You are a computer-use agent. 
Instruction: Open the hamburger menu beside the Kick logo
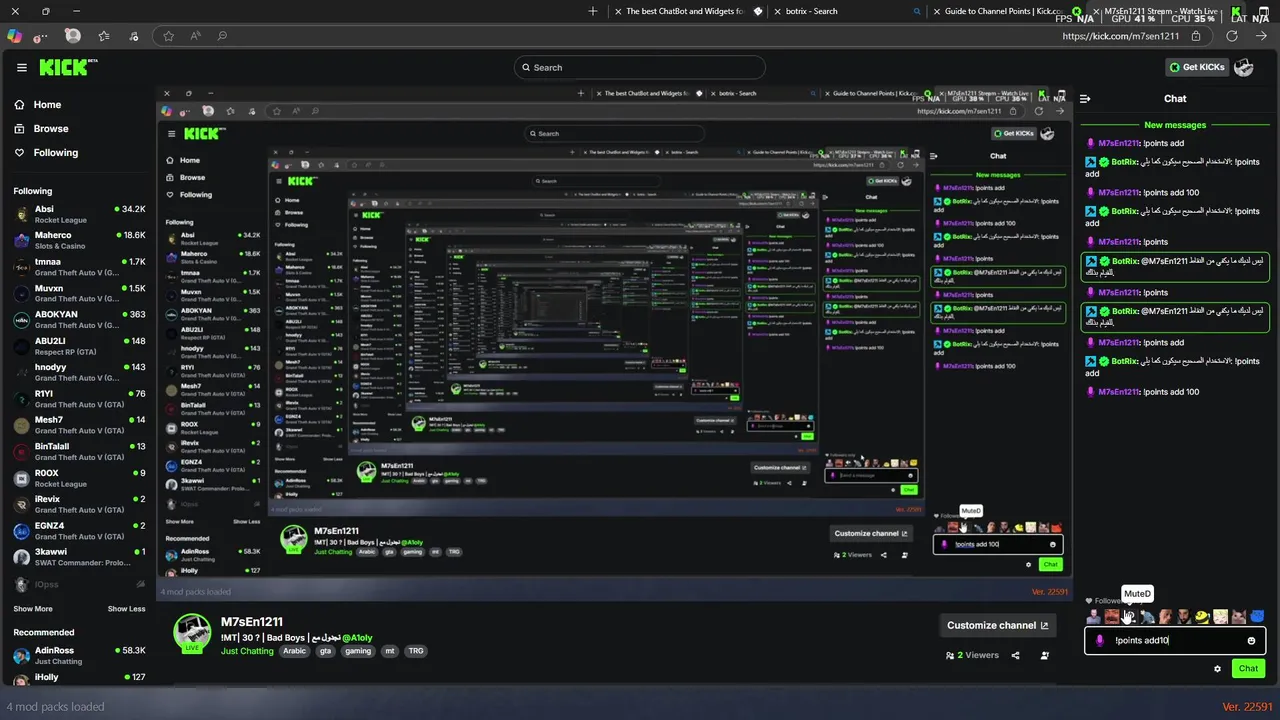click(22, 68)
